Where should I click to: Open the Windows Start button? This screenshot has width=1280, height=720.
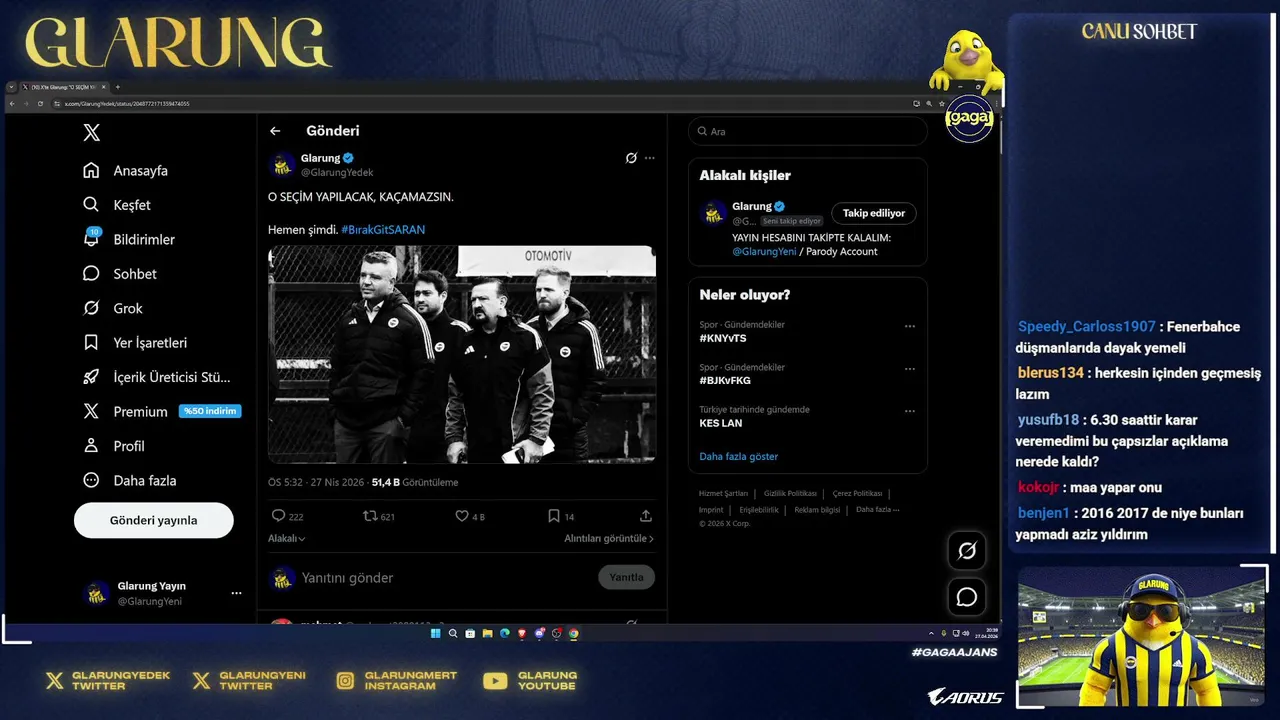point(435,633)
